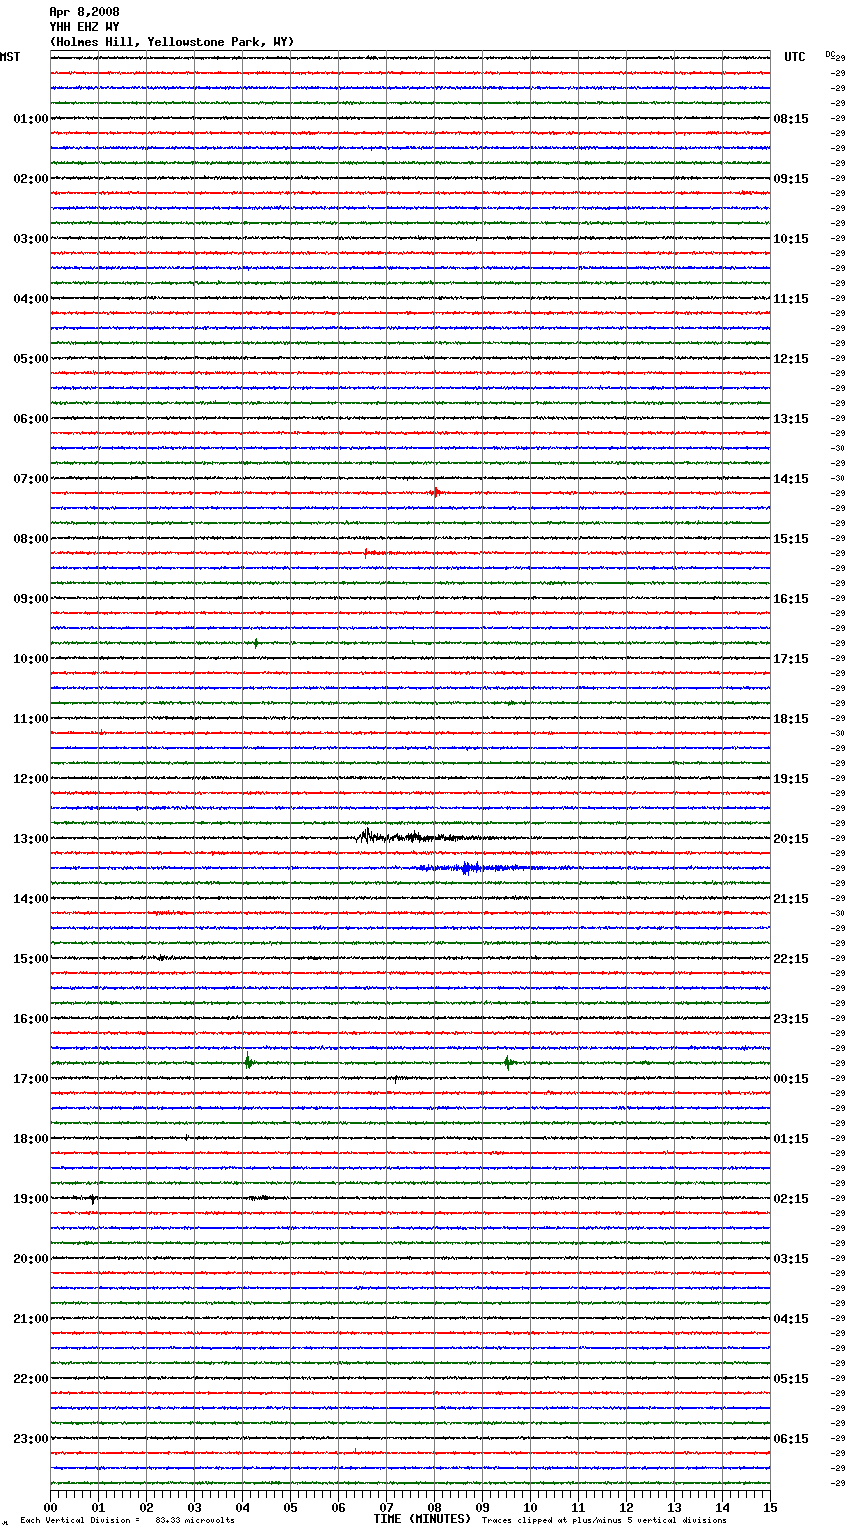
Task: Select the 18:00 MST time label
Action: tap(31, 1139)
